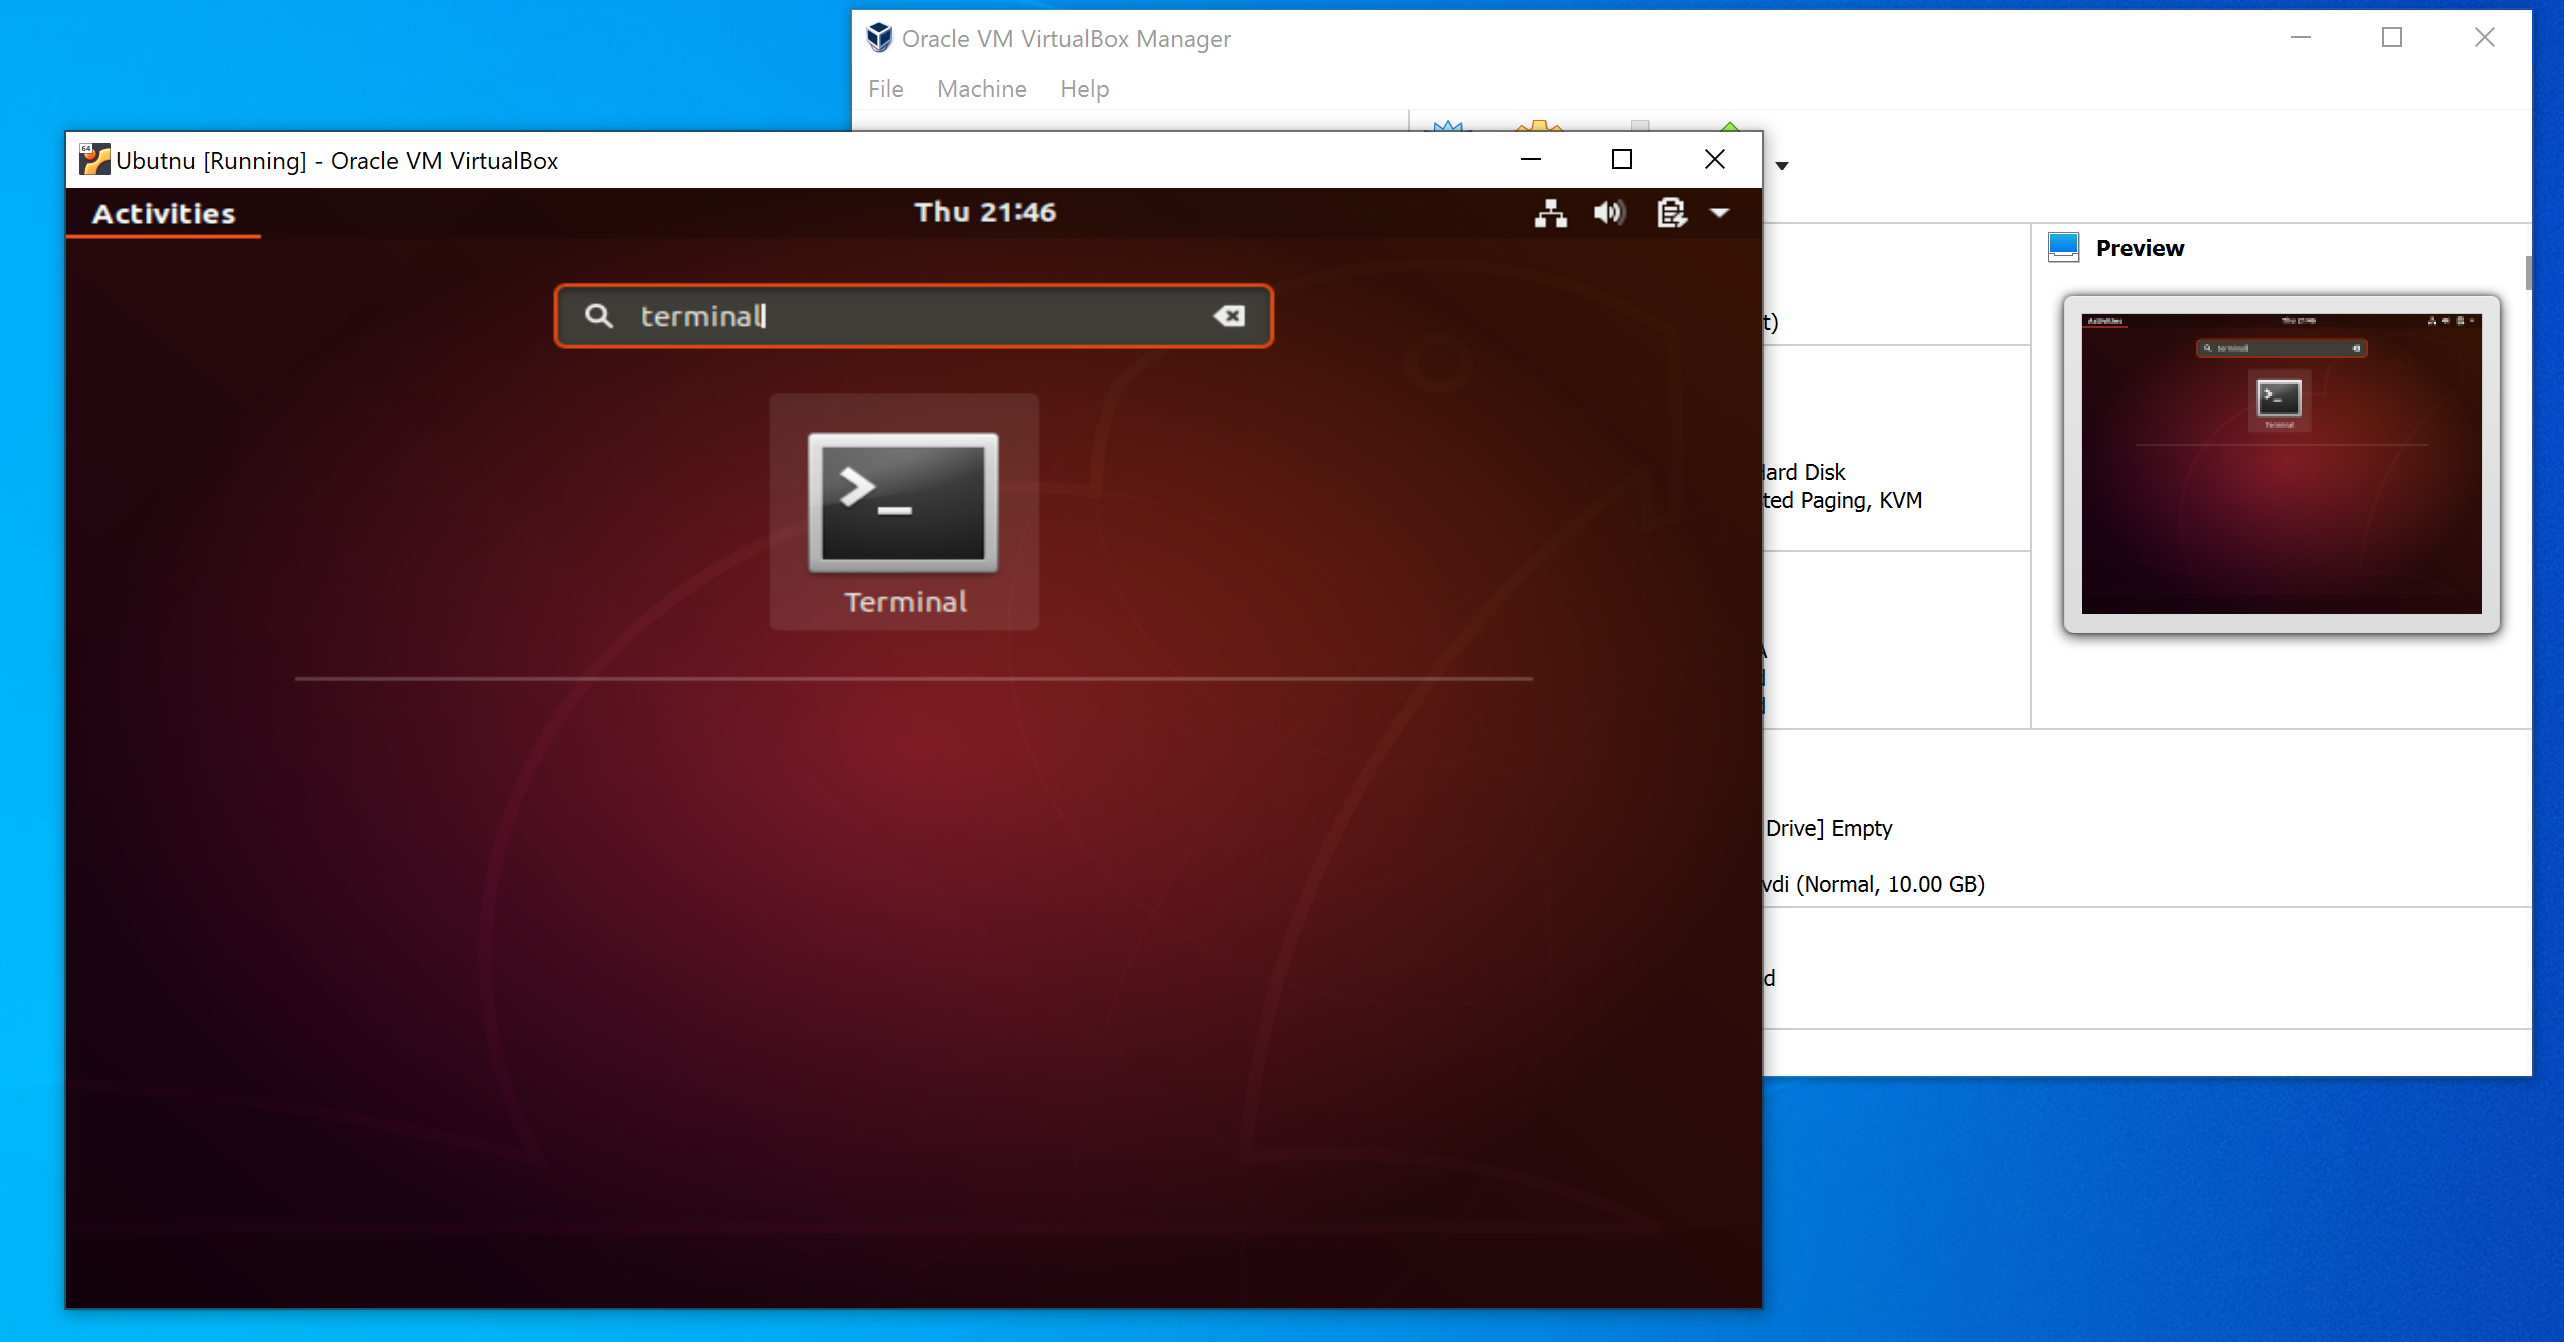Click the terminal search input field
This screenshot has height=1342, width=2564.
913,316
